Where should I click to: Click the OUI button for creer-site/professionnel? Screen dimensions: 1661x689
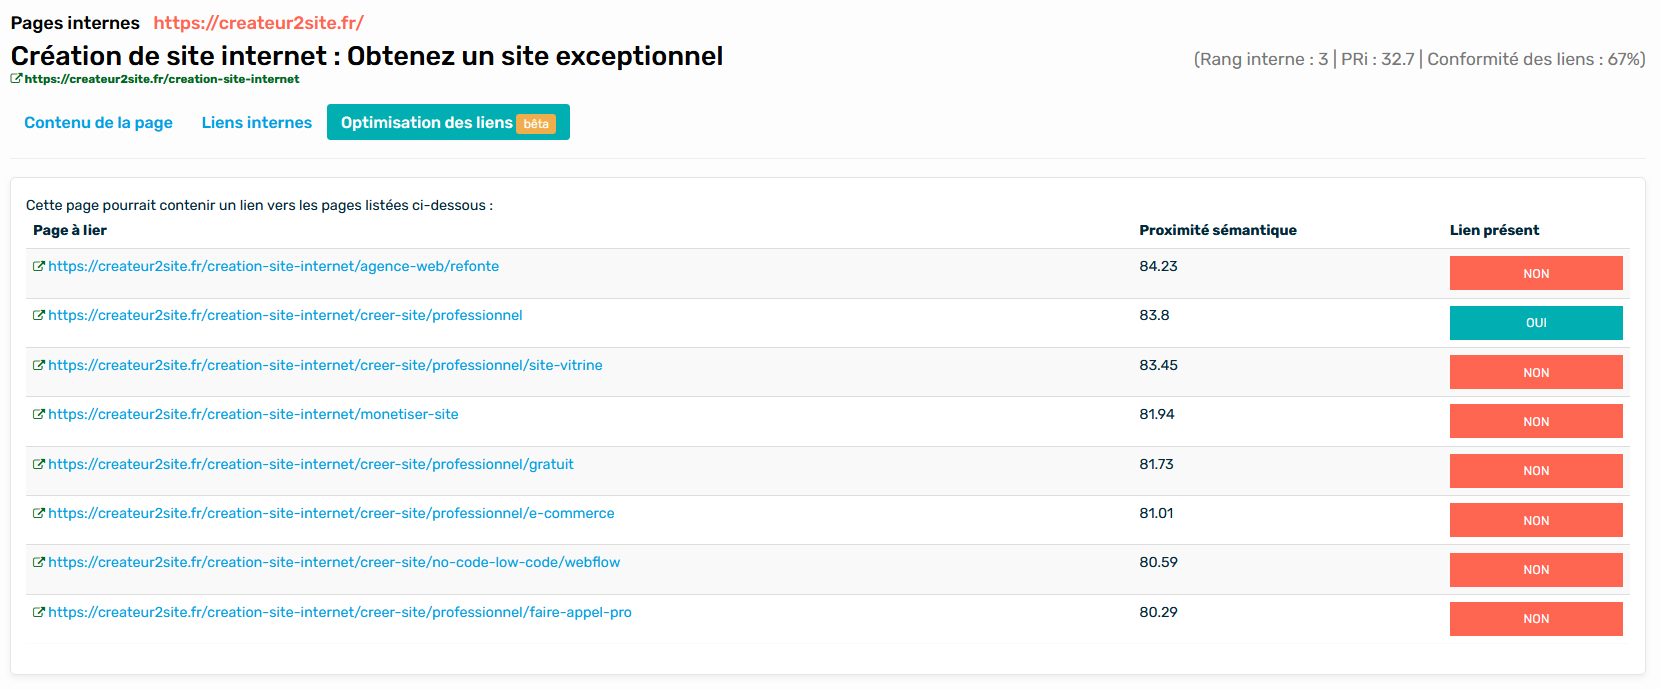point(1535,323)
